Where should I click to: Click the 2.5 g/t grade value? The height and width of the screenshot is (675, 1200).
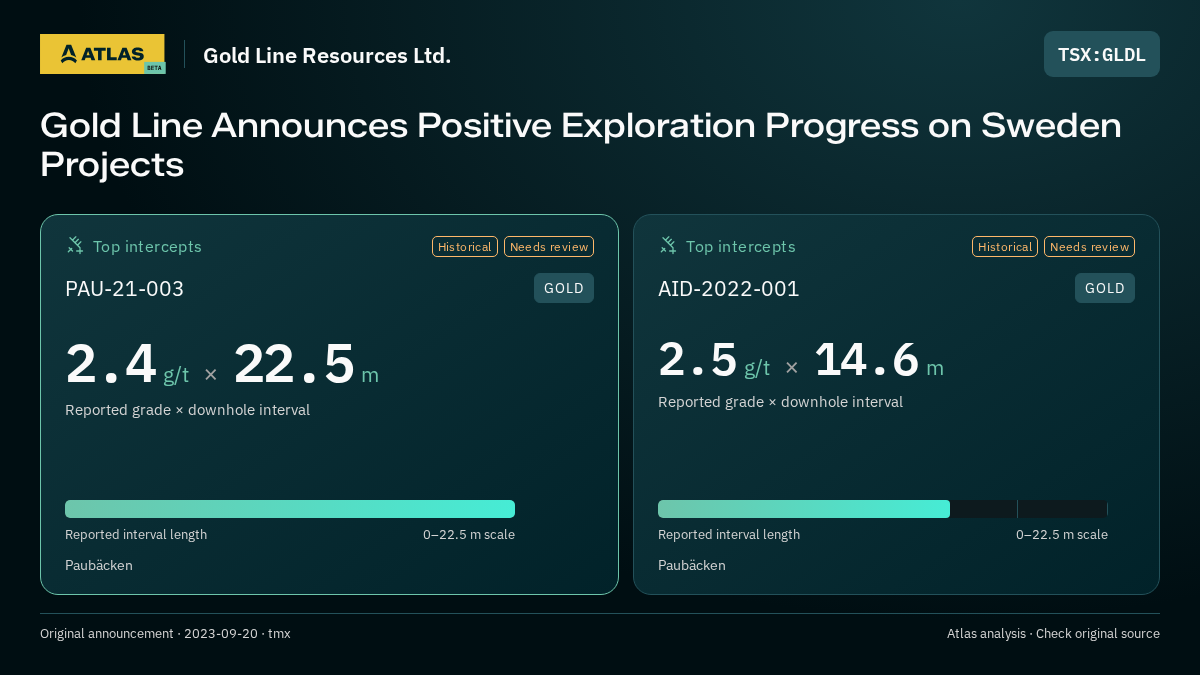pos(714,360)
